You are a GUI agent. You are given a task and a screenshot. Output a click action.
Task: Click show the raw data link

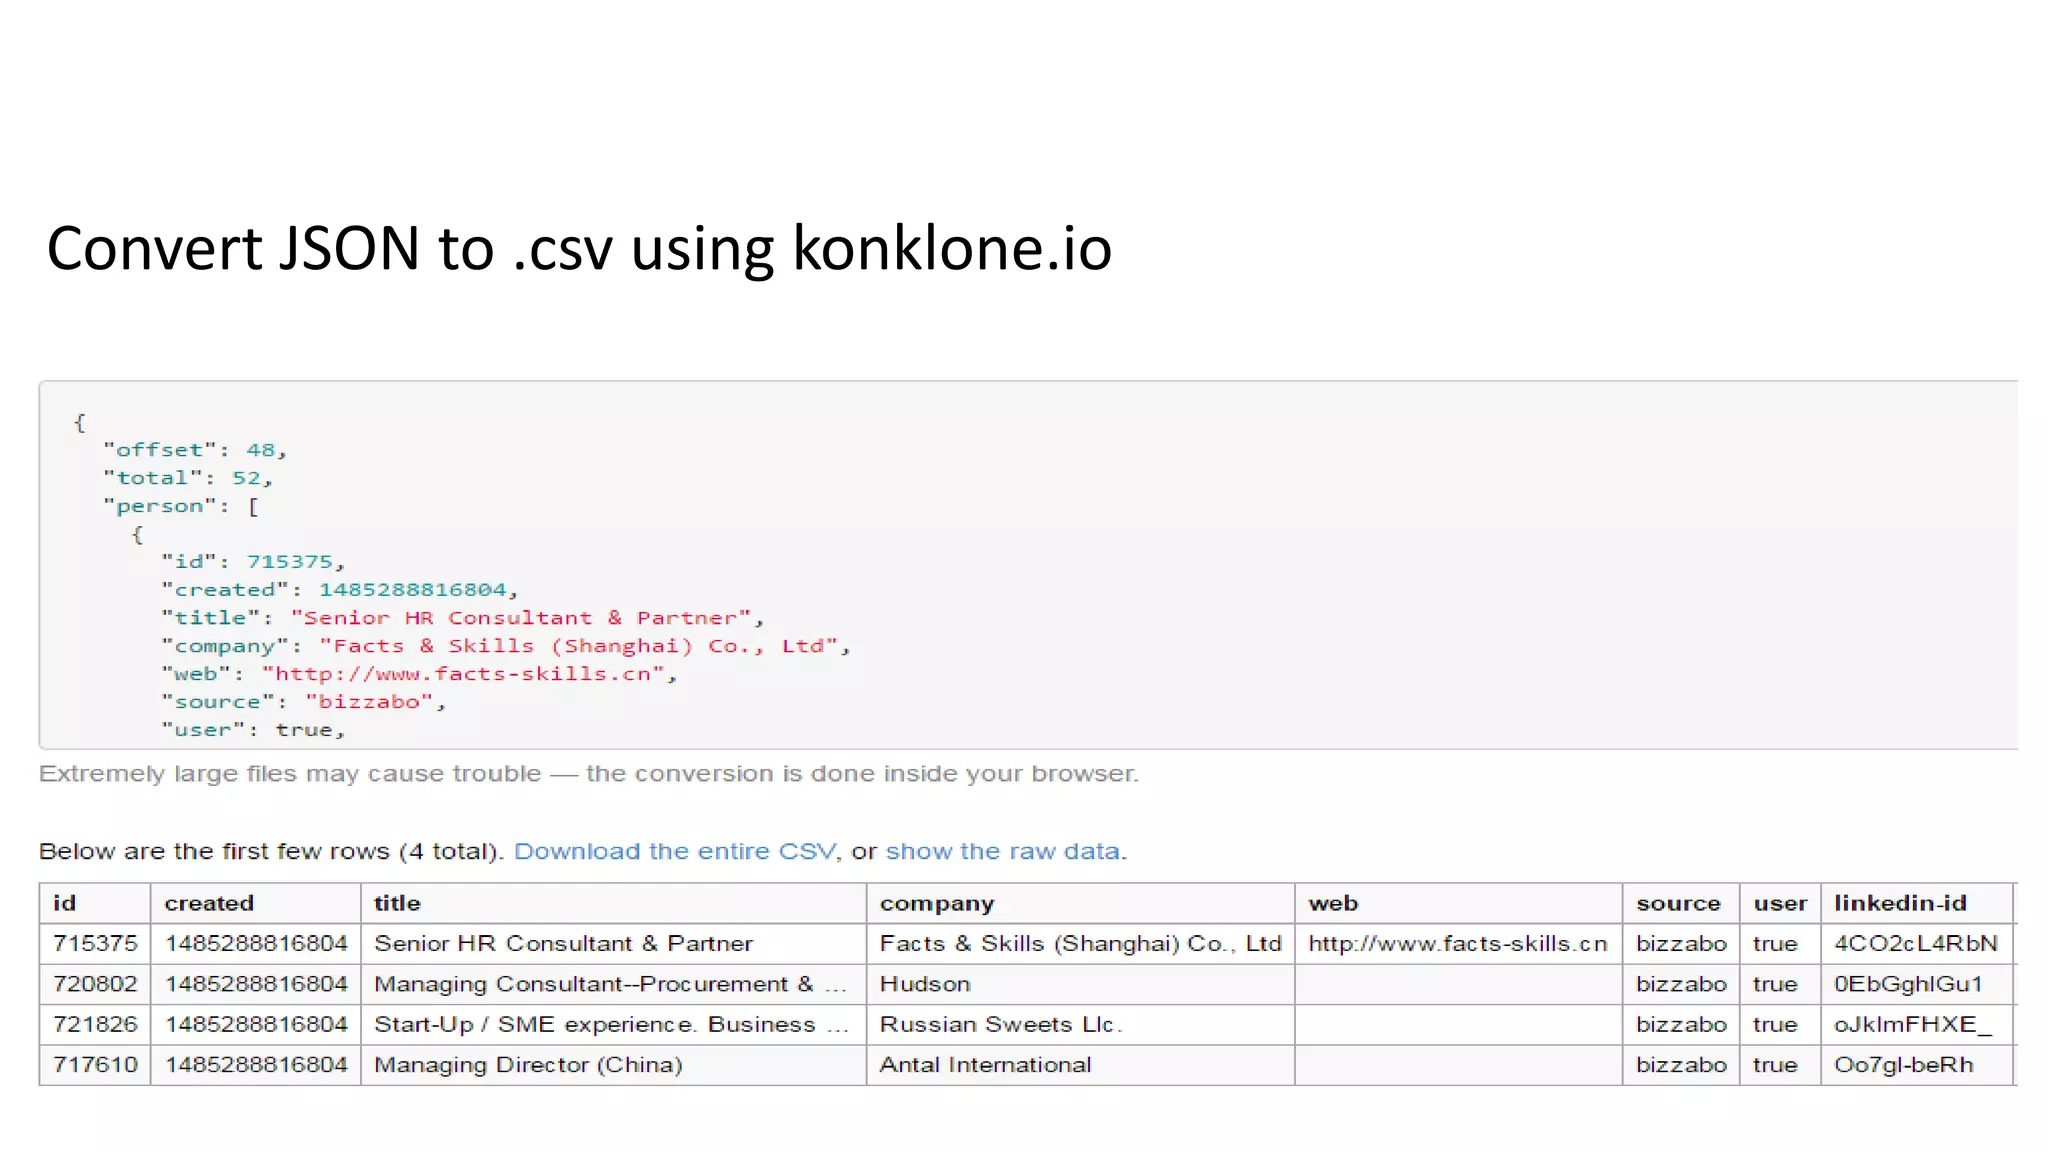tap(1002, 851)
